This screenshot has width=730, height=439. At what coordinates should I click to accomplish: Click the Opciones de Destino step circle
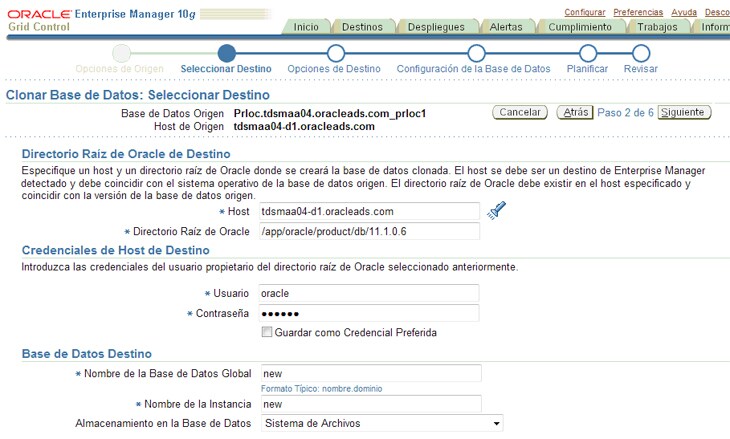(336, 54)
